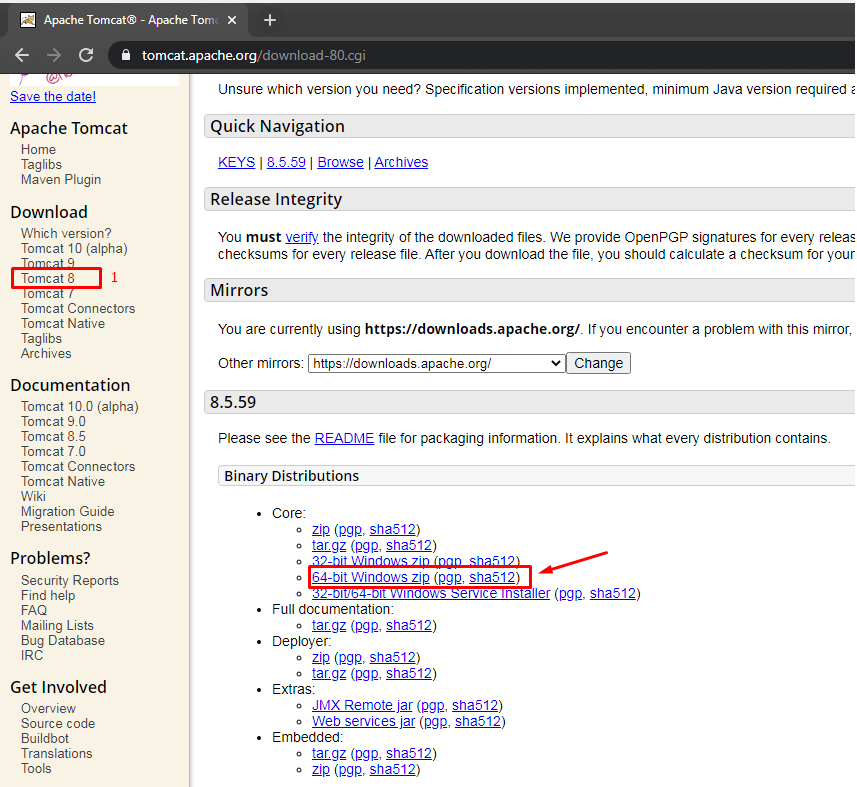Reload the page with the refresh icon
The image size is (857, 787).
86,55
